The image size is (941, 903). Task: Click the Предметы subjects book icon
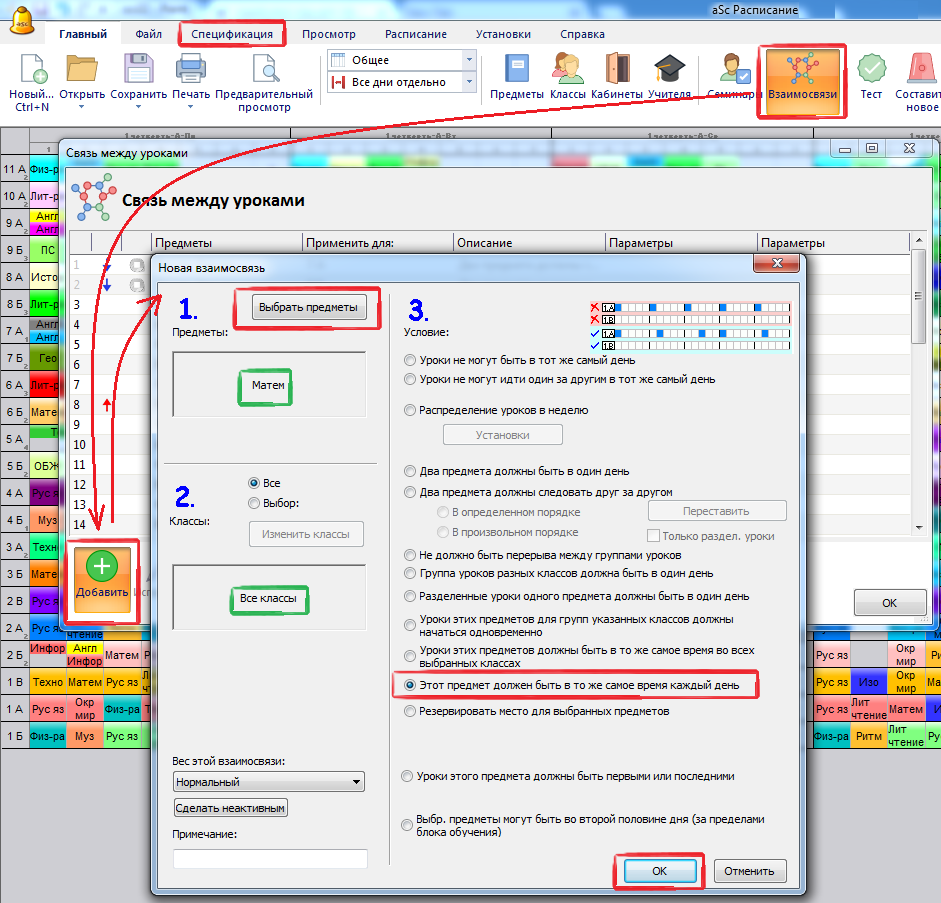coord(516,70)
